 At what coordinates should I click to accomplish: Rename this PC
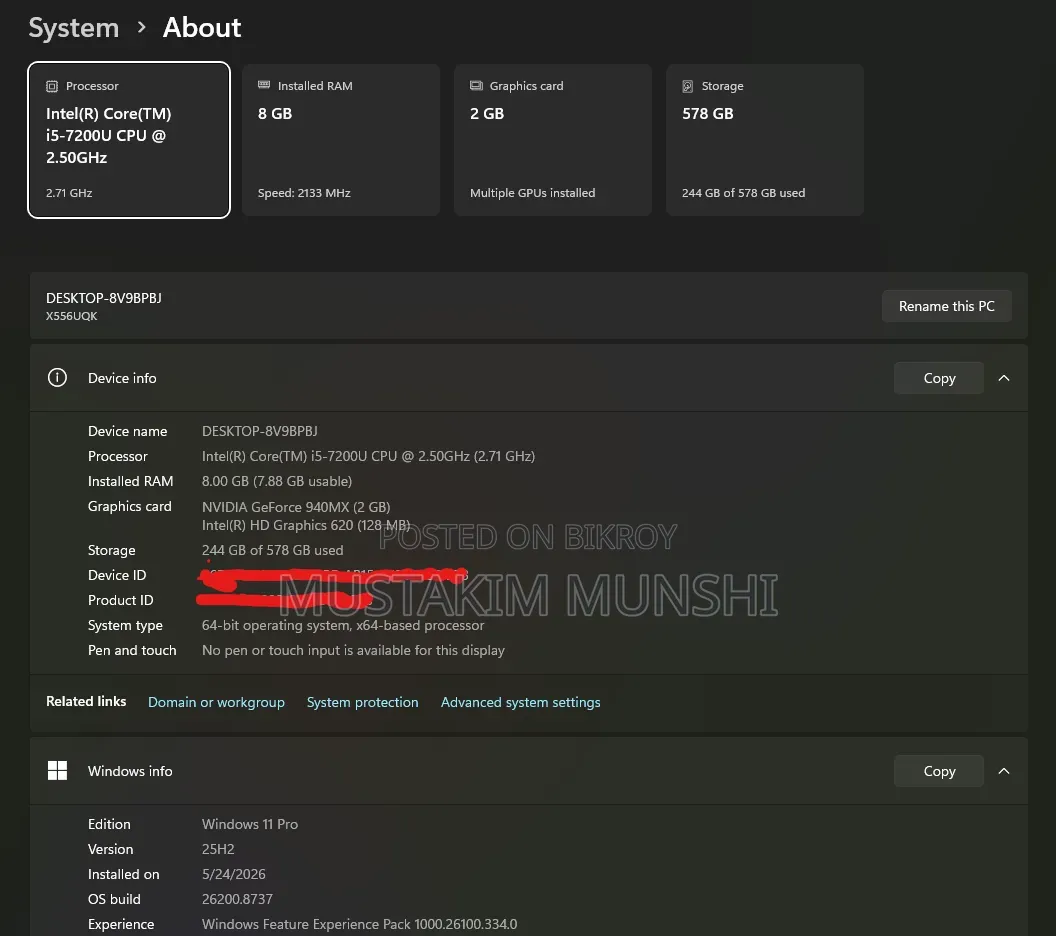[946, 306]
